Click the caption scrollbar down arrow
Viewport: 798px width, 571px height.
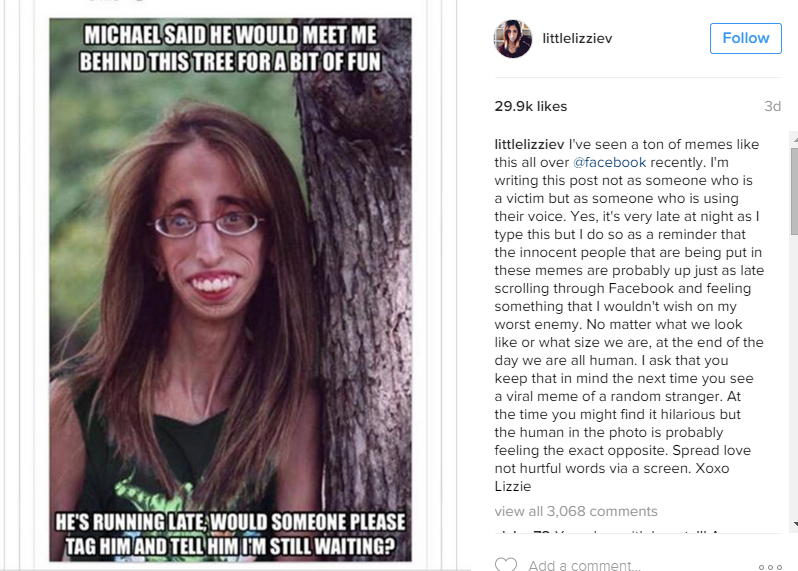click(x=794, y=524)
